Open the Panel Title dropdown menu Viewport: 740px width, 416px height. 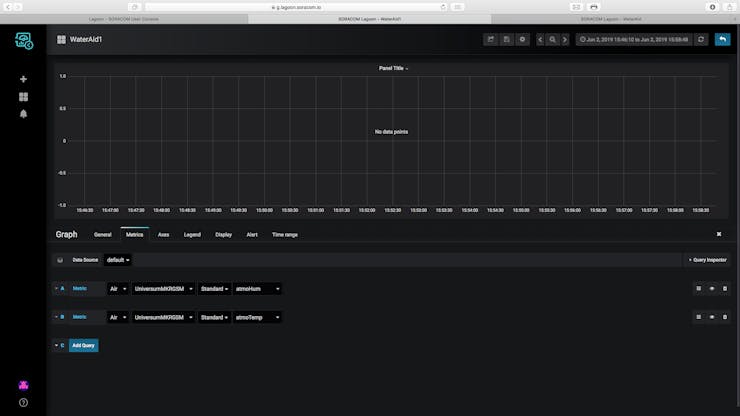393,68
